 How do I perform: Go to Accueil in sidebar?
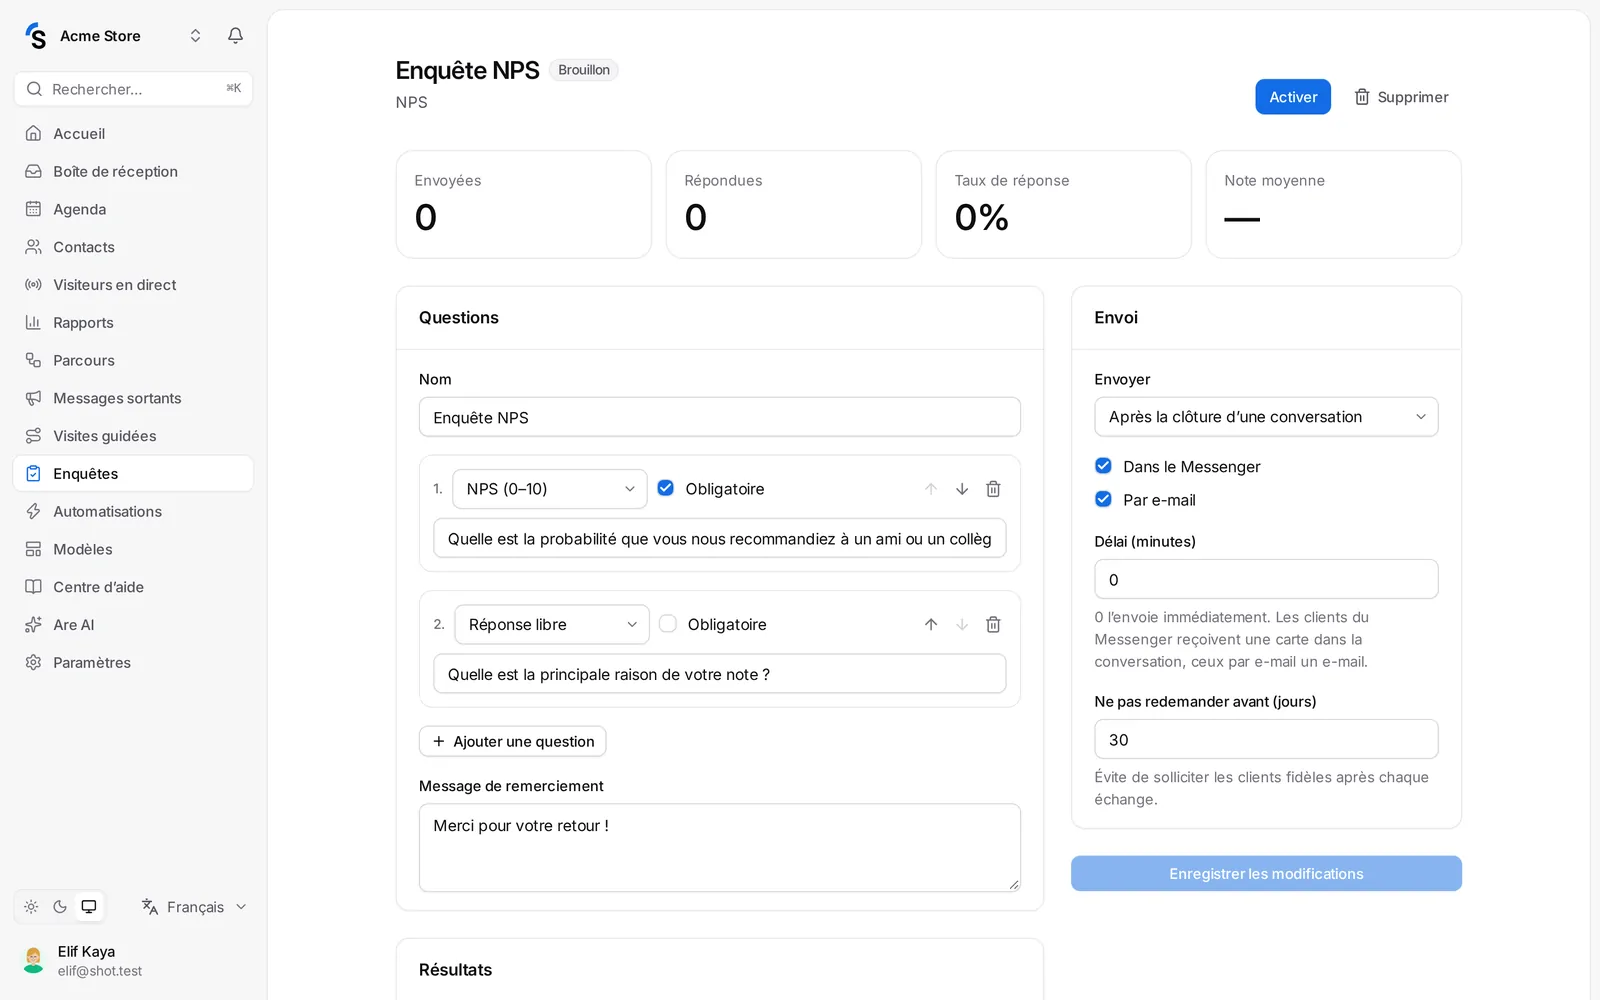[133, 134]
